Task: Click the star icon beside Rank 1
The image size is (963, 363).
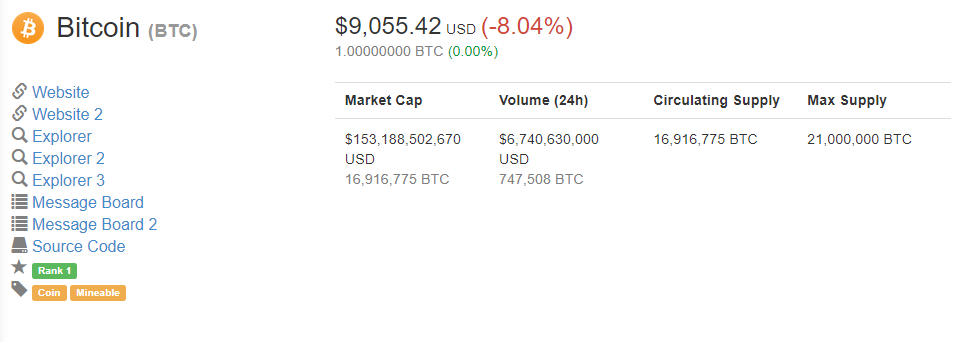Action: tap(20, 267)
